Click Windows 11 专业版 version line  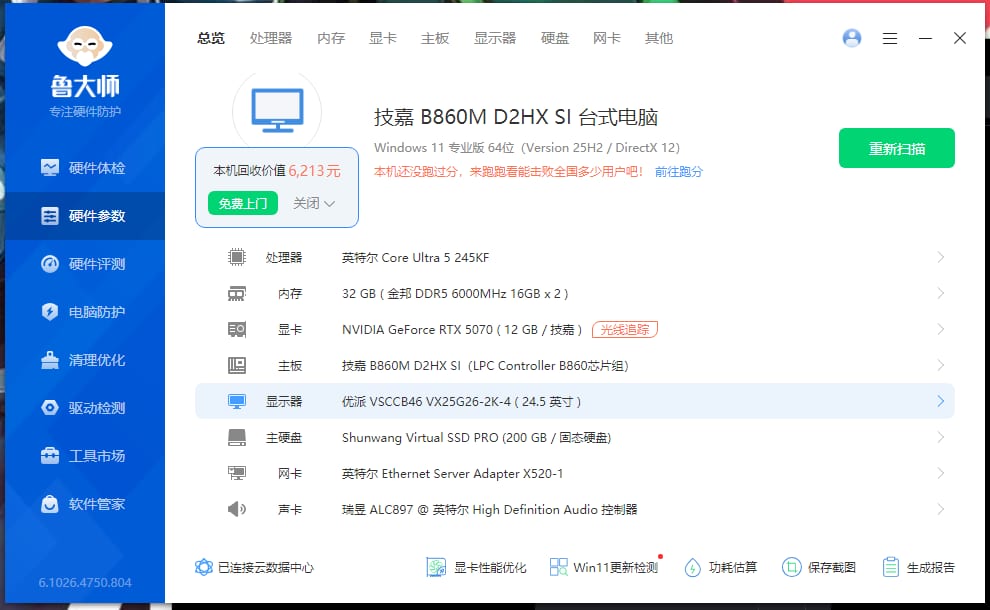[527, 148]
